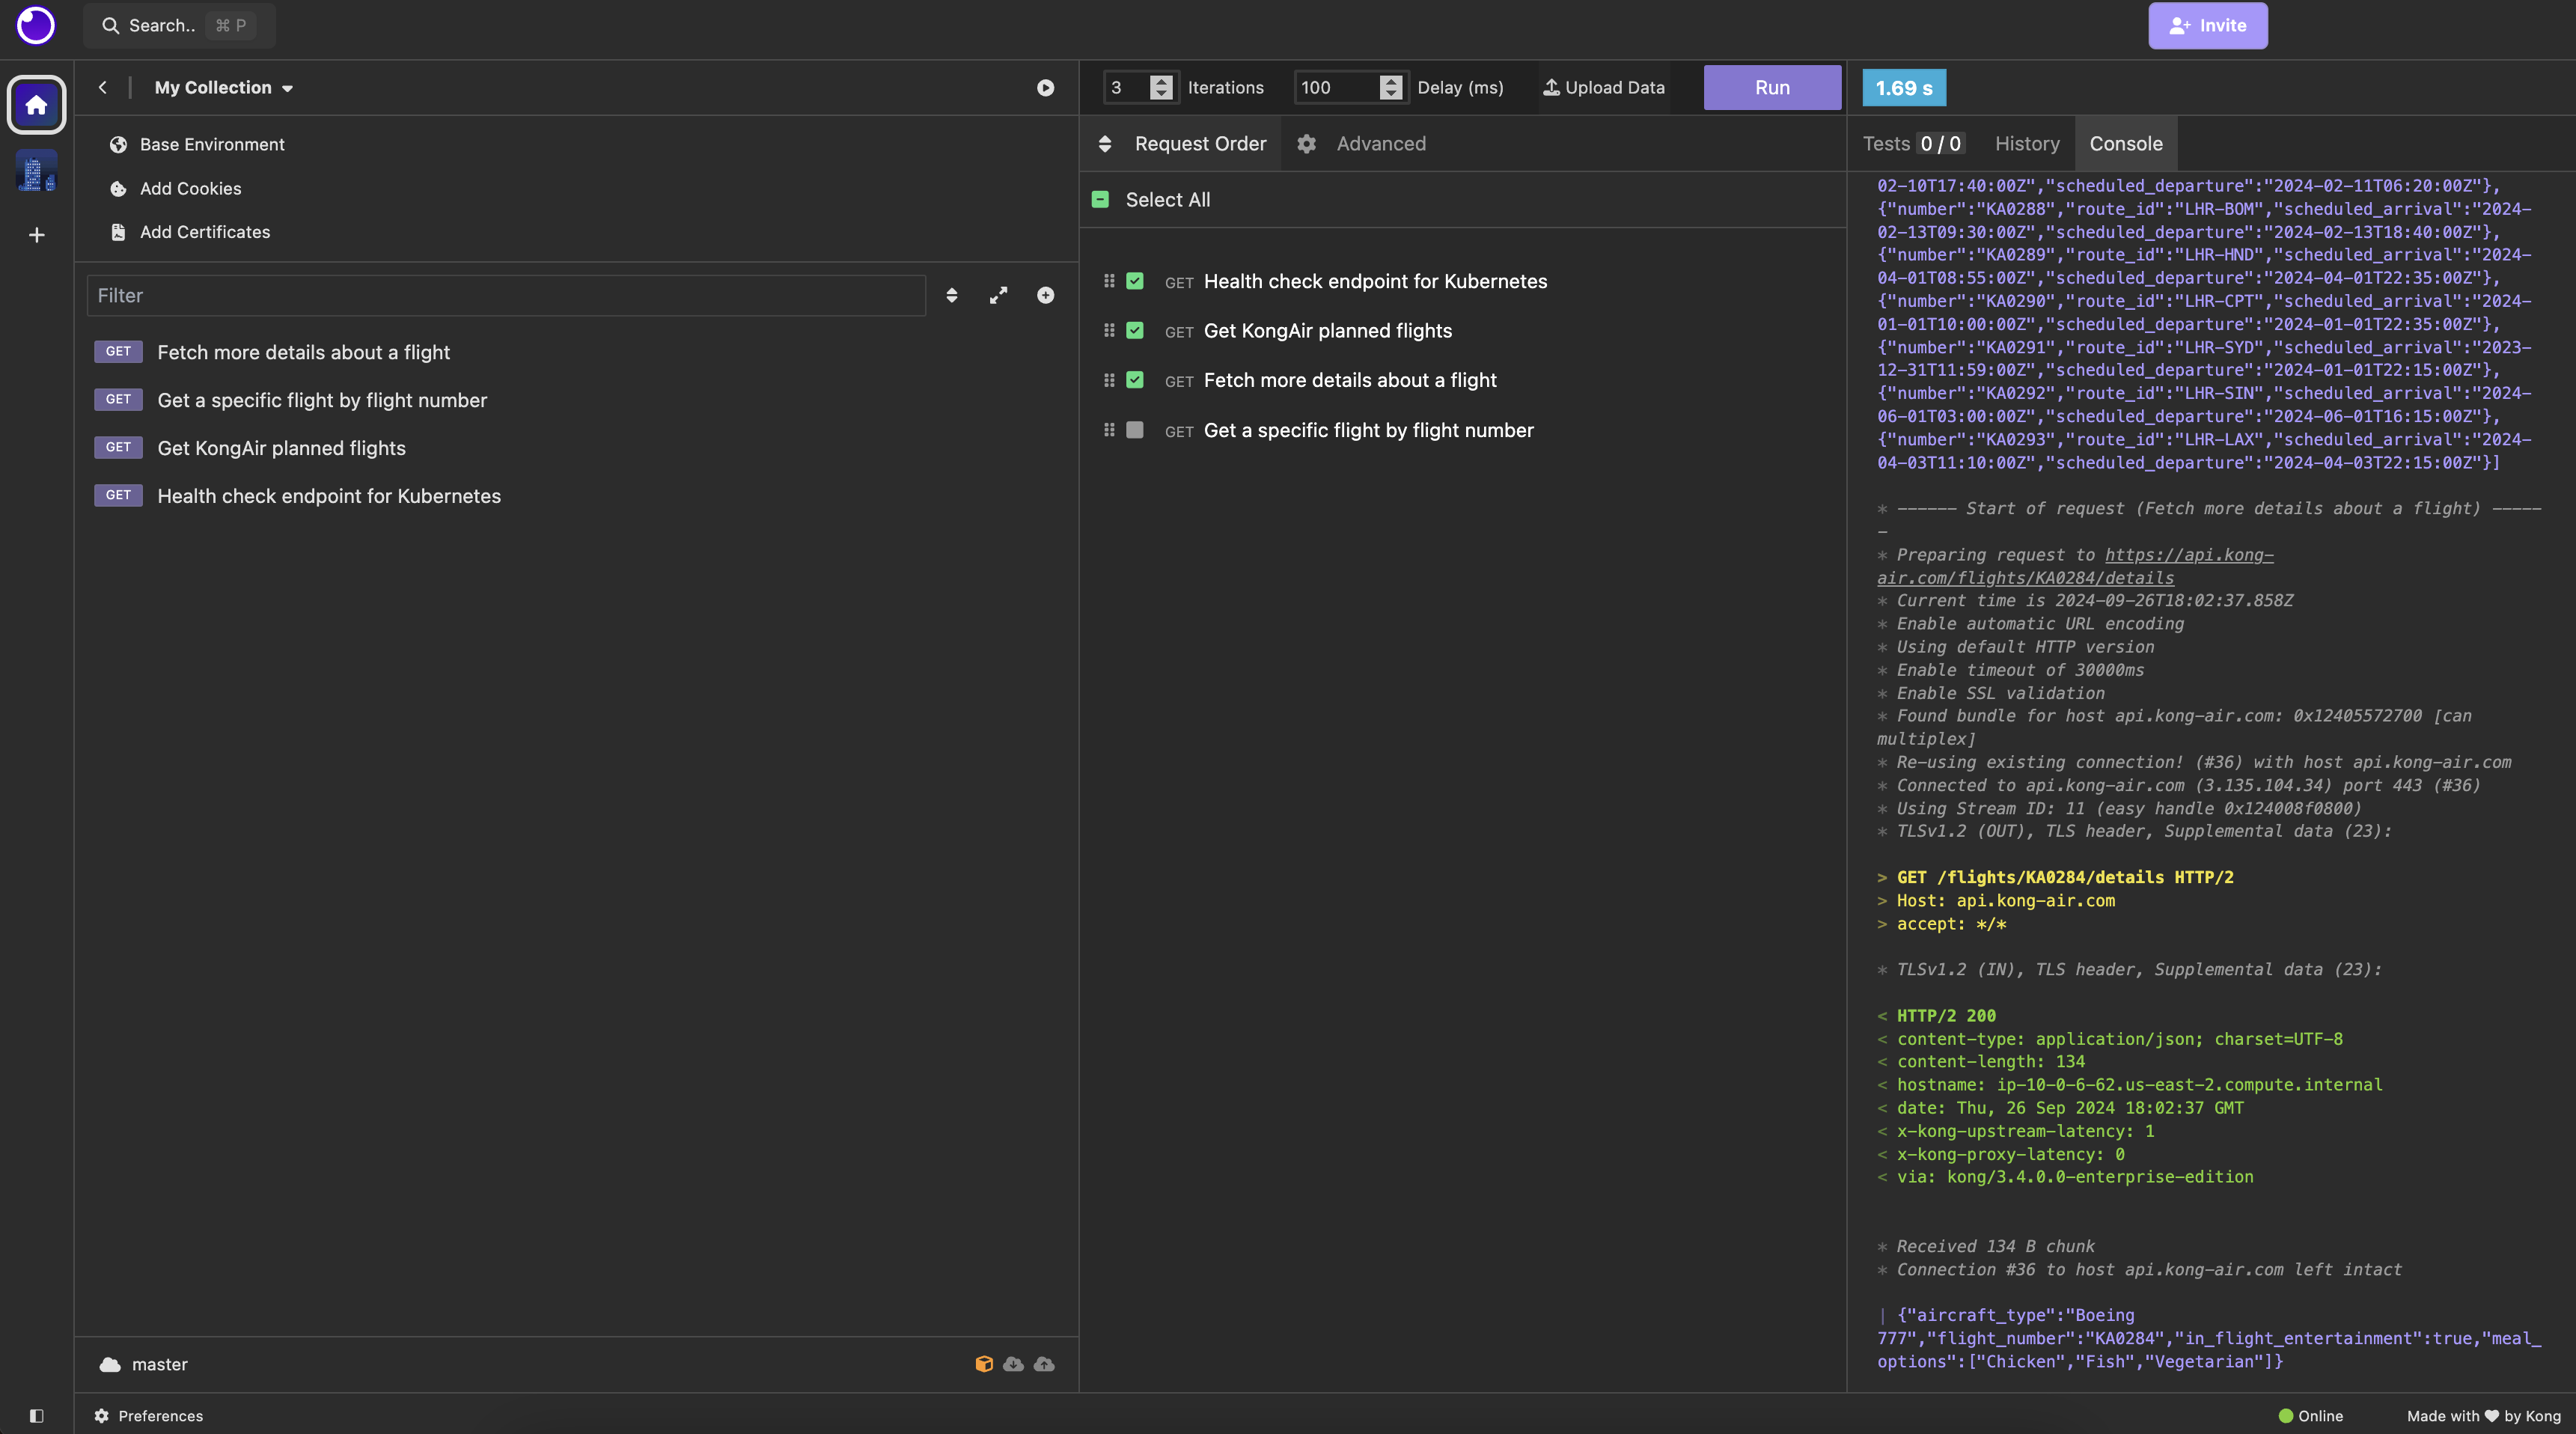Uncheck Fetch more details about a flight
This screenshot has height=1434, width=2576.
click(x=1135, y=380)
